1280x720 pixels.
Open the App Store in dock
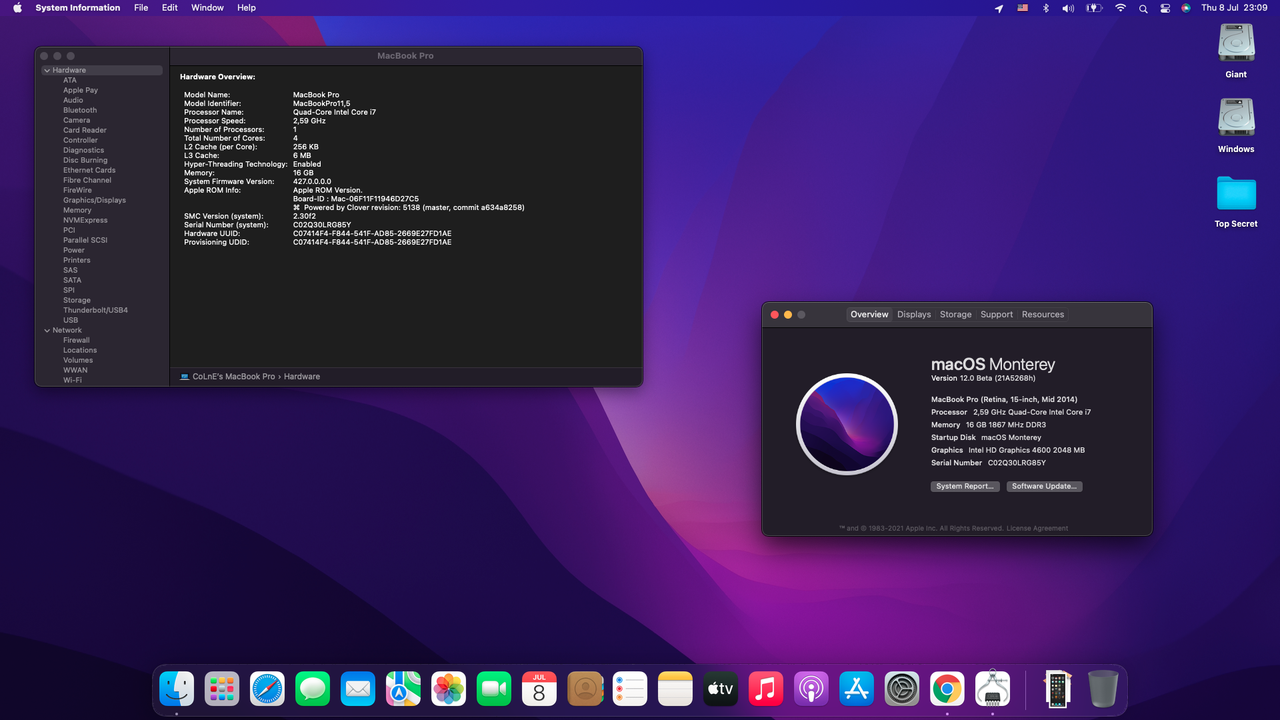coord(857,688)
